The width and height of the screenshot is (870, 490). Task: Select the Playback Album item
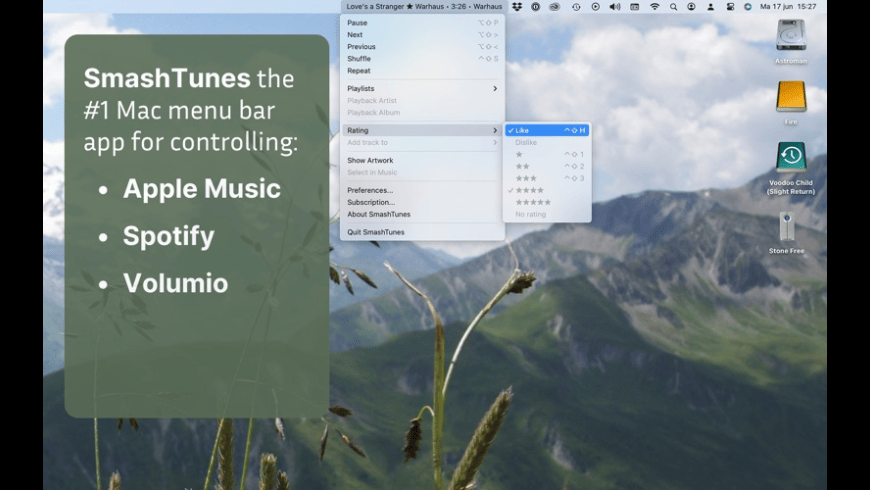click(422, 113)
